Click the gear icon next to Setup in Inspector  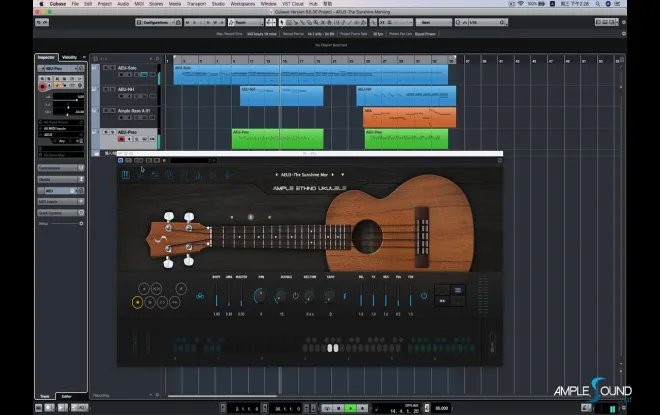[81, 223]
